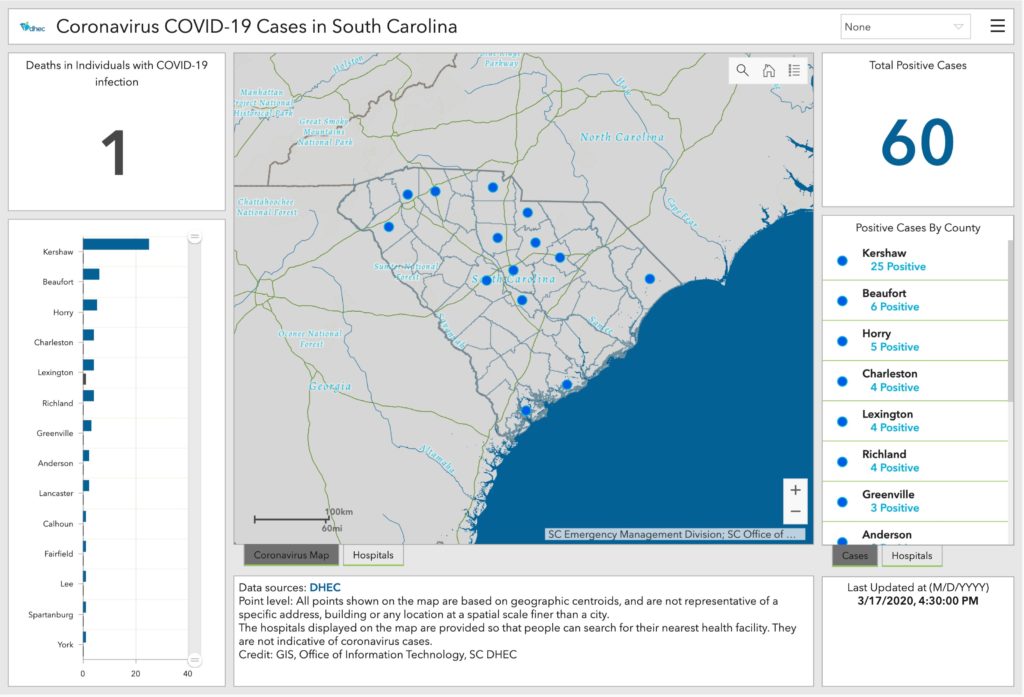Follow the DHEC data source link

click(x=327, y=587)
